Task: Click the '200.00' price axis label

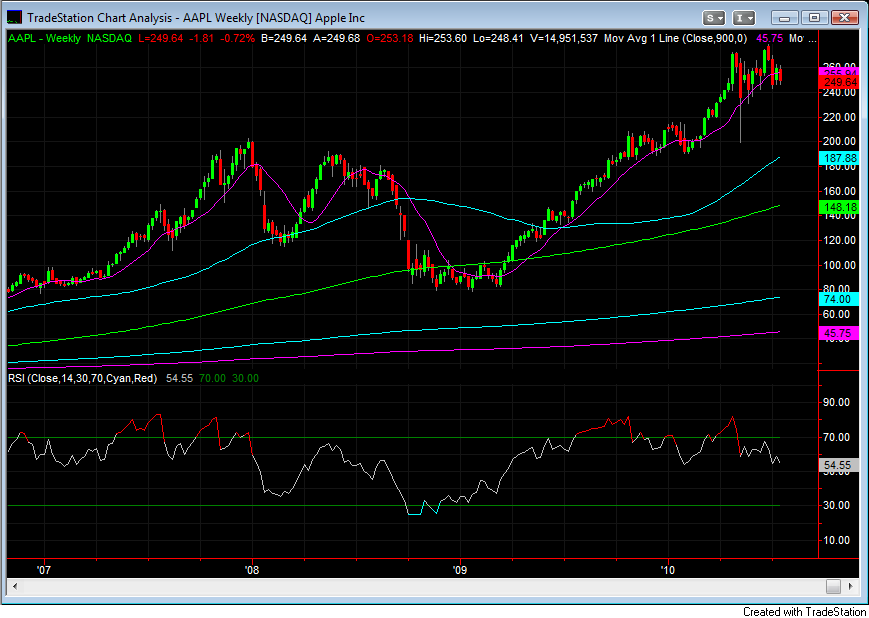Action: pos(840,141)
